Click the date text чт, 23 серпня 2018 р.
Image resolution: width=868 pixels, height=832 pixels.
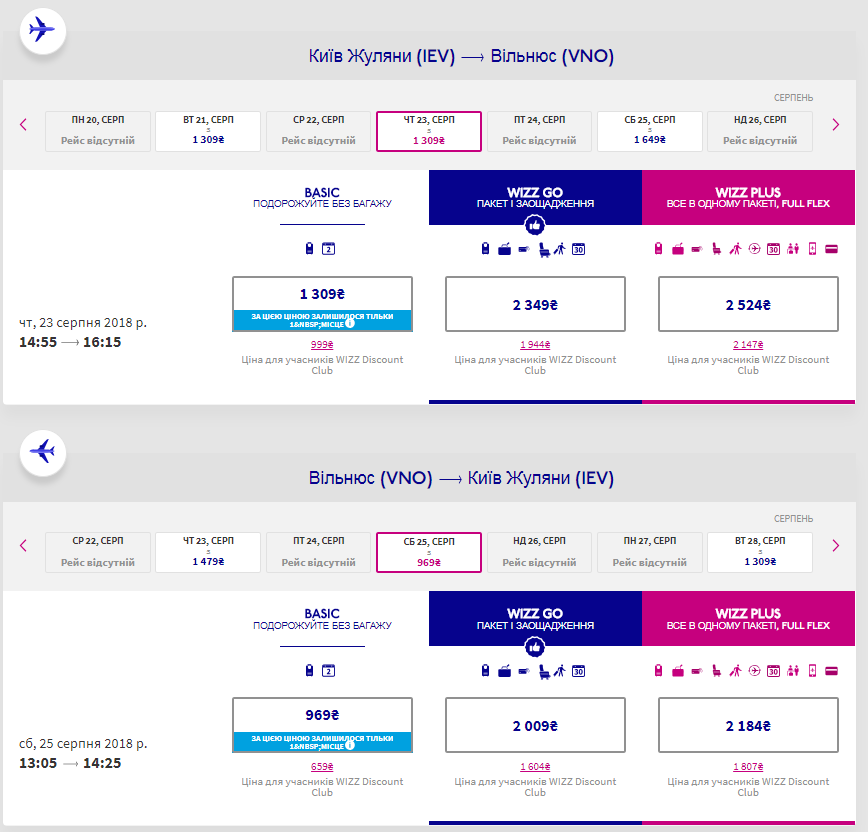point(82,323)
